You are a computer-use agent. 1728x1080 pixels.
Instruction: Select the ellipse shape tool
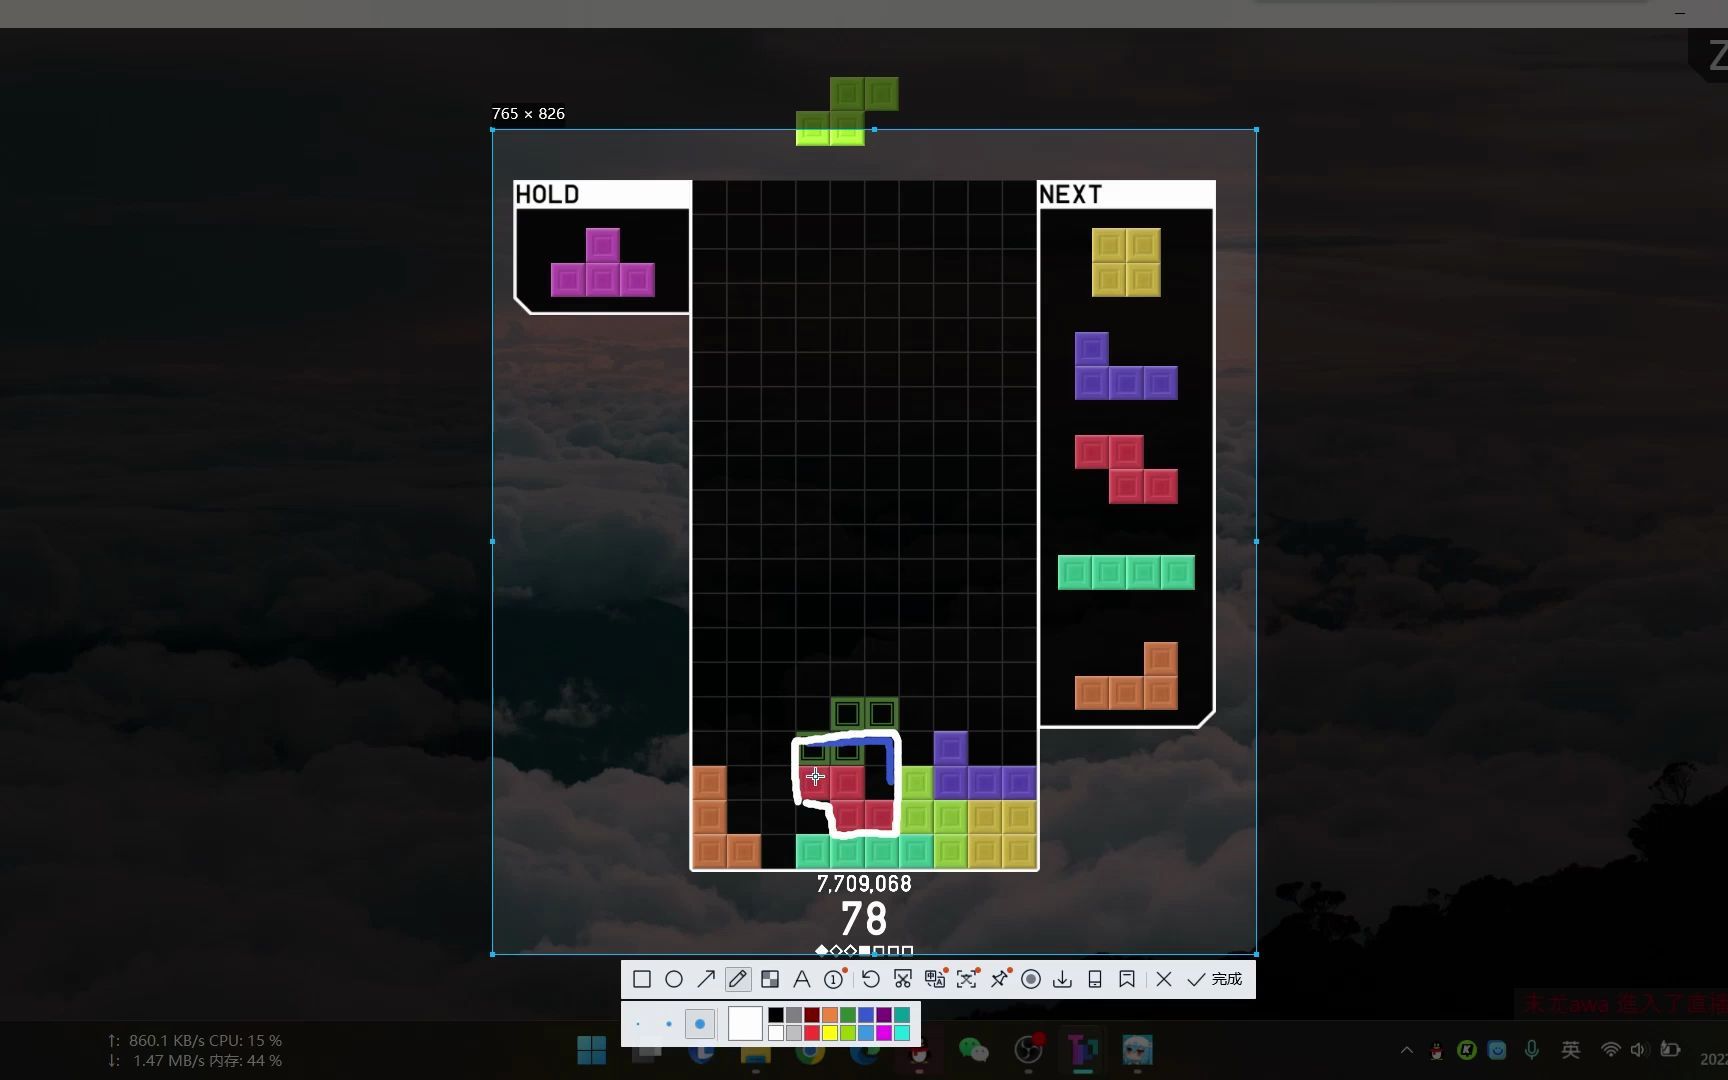click(x=674, y=979)
